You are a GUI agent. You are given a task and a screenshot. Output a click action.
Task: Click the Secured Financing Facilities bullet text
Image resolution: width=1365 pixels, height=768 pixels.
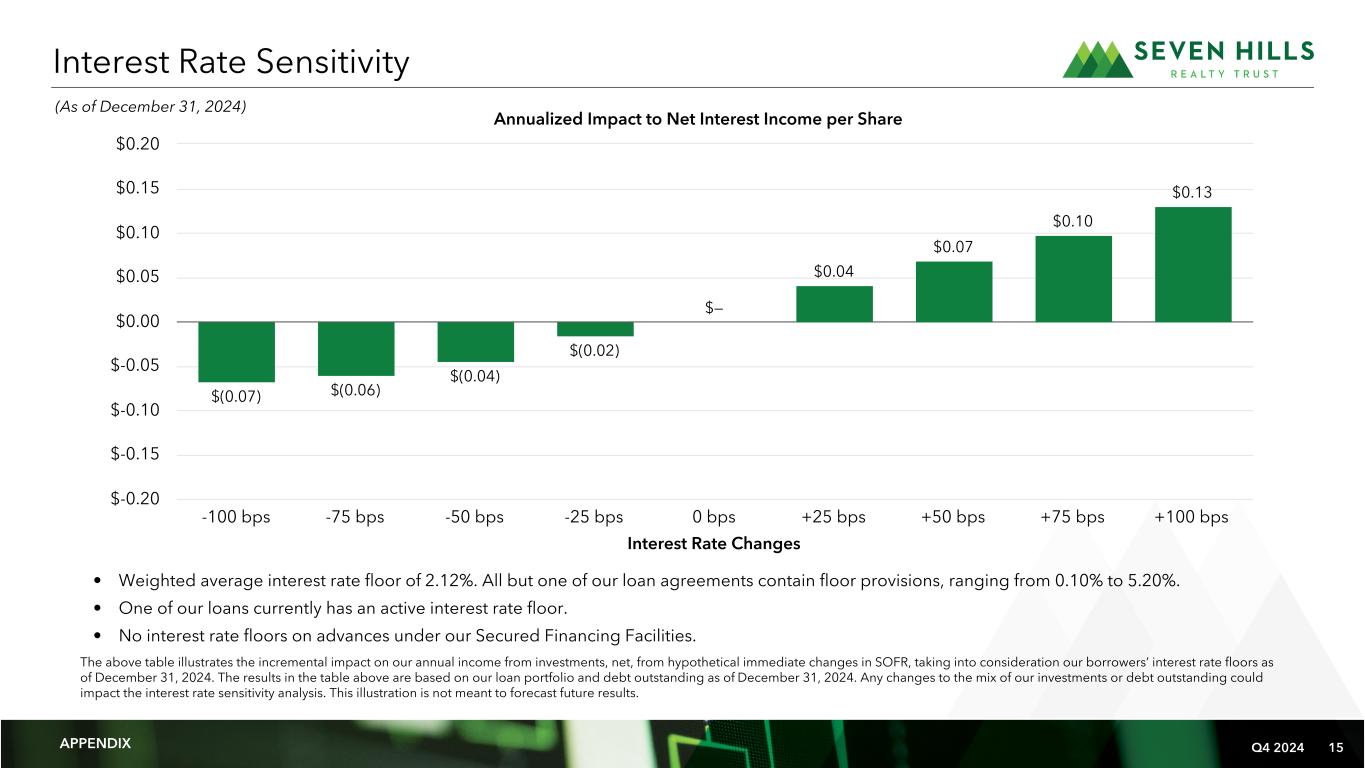[407, 635]
